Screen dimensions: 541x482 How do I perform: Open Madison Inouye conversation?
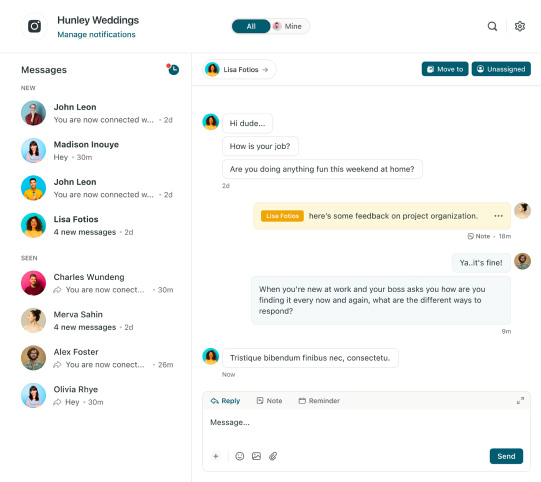tap(97, 151)
